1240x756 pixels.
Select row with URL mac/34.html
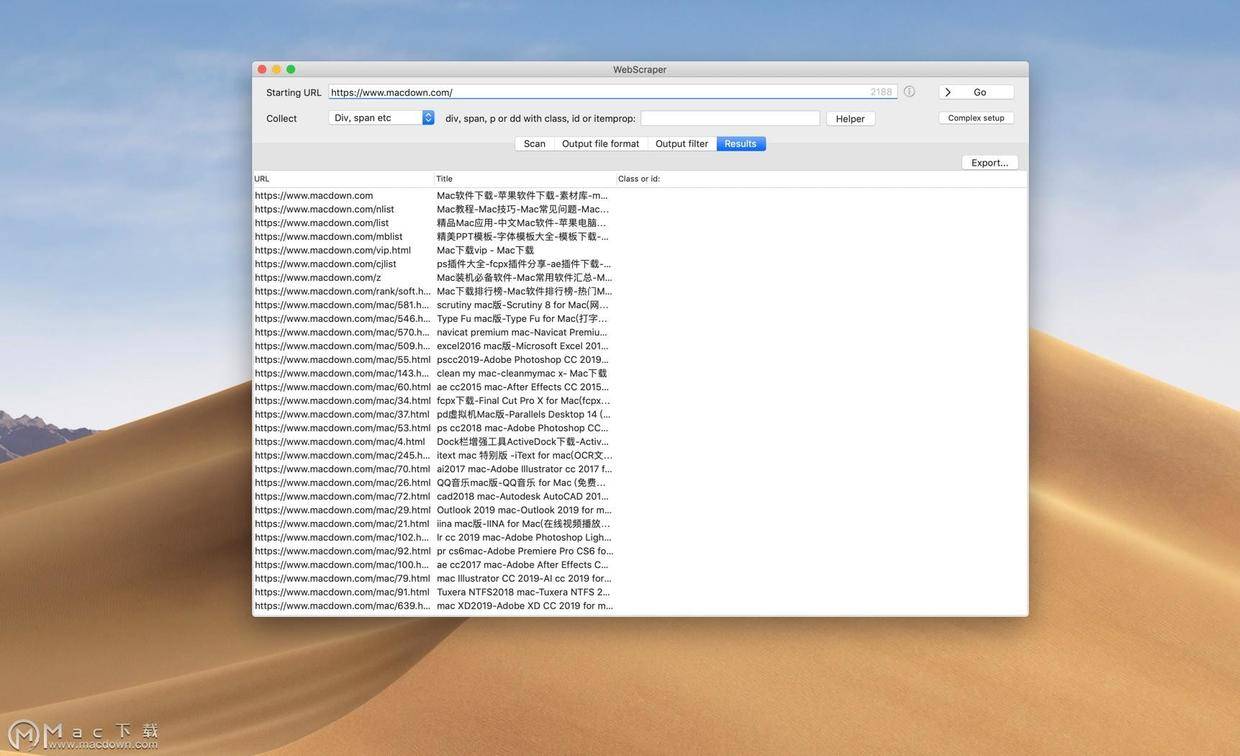[640, 401]
